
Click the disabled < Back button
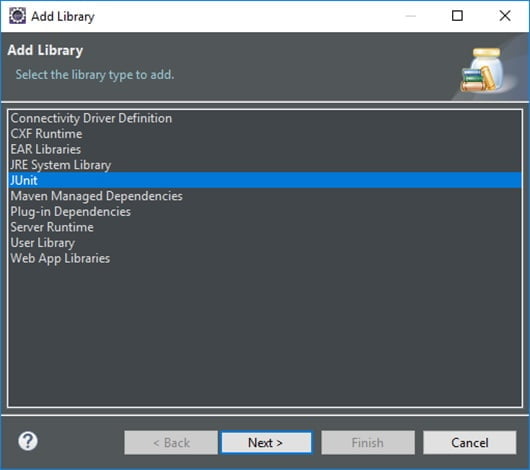(171, 443)
